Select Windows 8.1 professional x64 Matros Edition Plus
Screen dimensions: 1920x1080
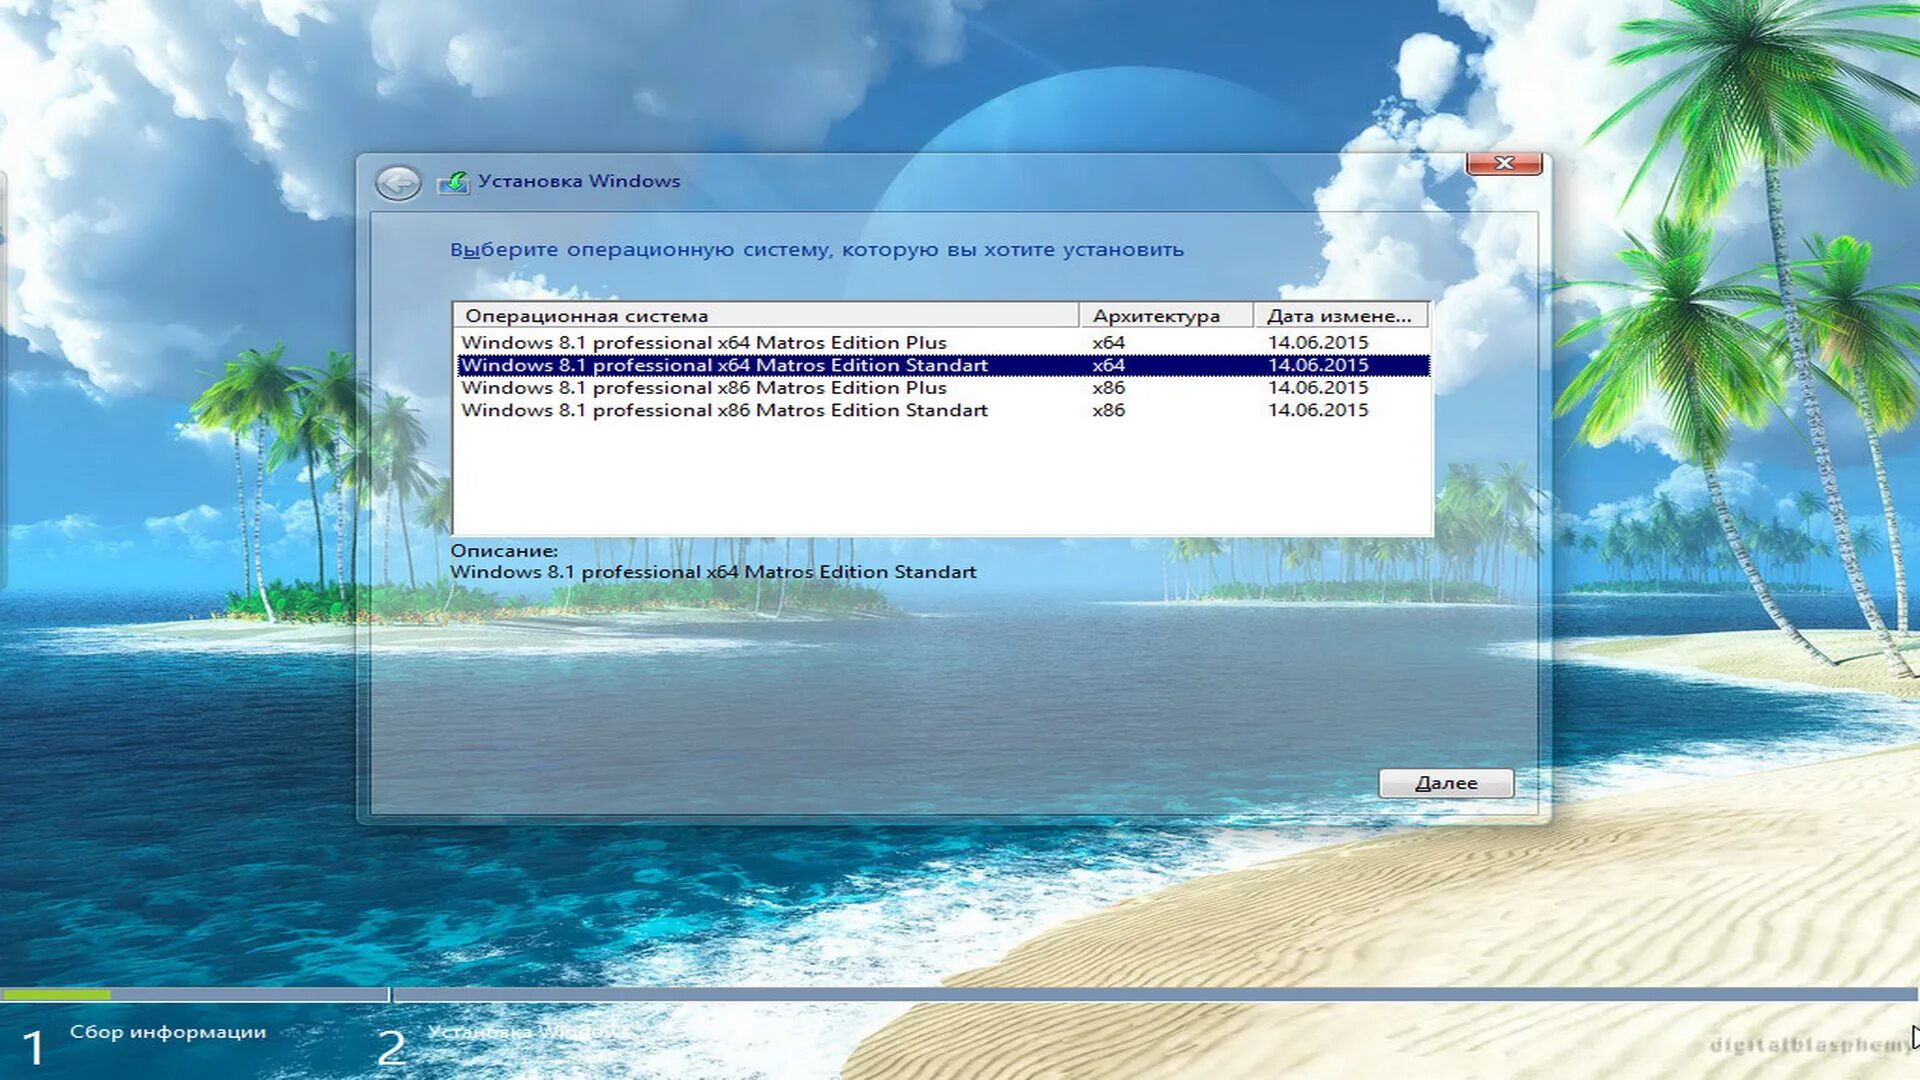pos(943,343)
